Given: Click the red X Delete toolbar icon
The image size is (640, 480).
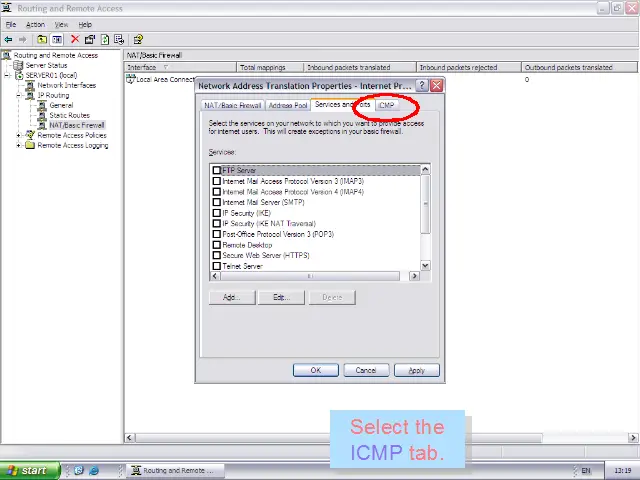Looking at the screenshot, I should 75,39.
